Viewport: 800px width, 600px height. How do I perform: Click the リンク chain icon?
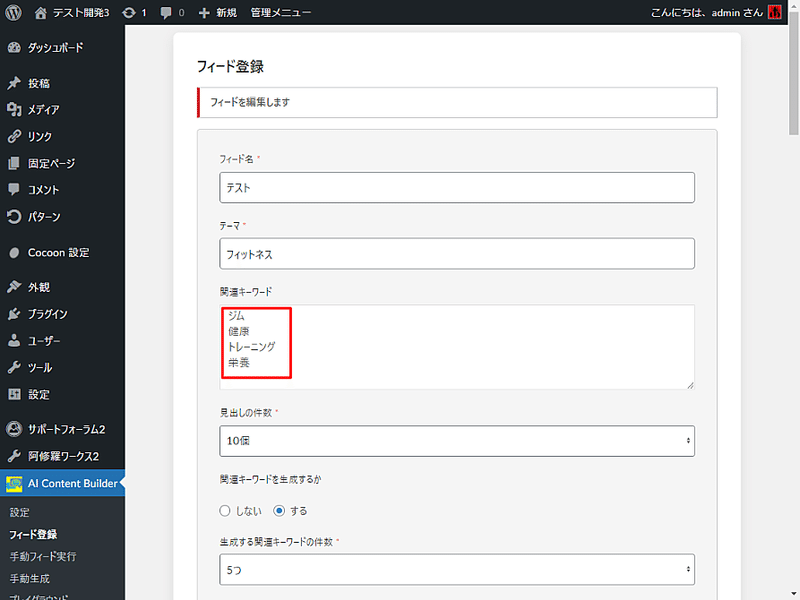click(x=14, y=136)
